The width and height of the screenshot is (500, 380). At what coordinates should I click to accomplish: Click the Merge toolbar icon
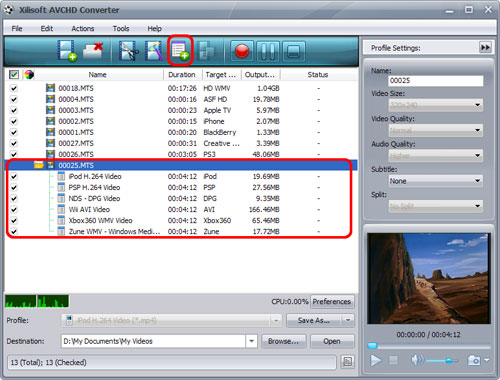207,51
